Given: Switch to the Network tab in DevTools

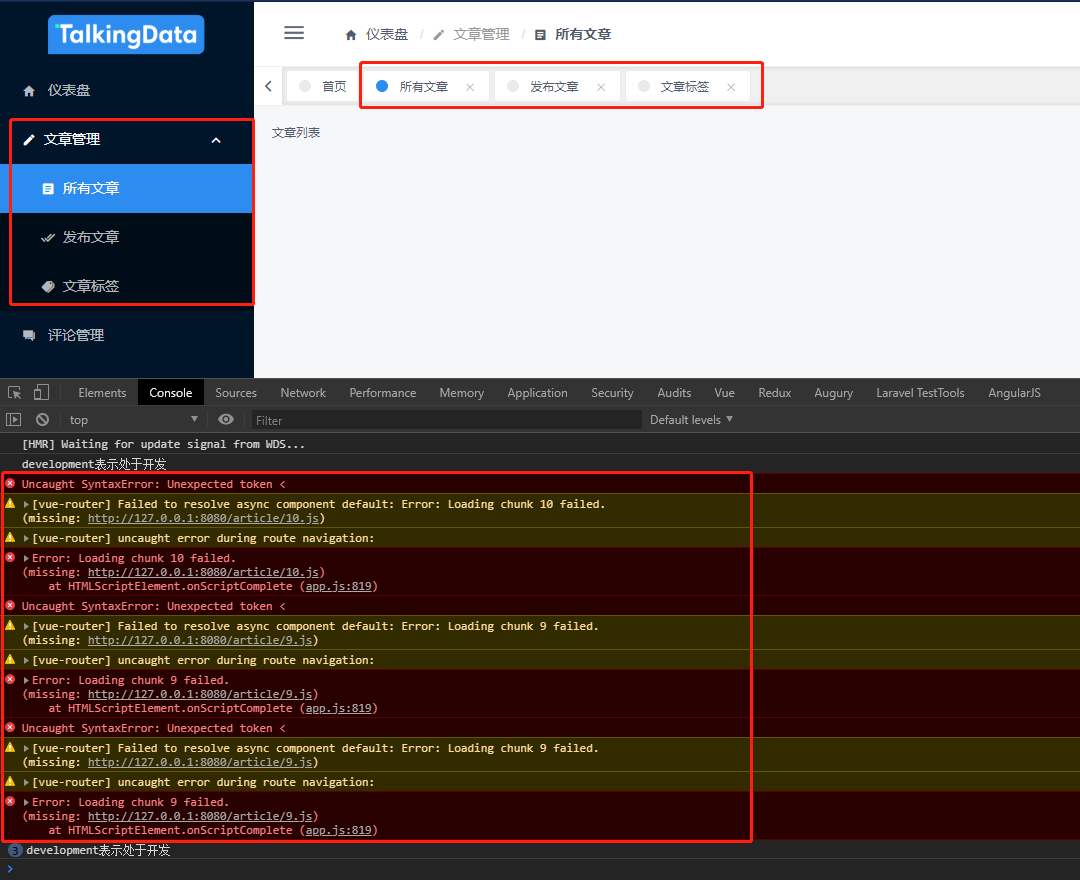Looking at the screenshot, I should 302,392.
